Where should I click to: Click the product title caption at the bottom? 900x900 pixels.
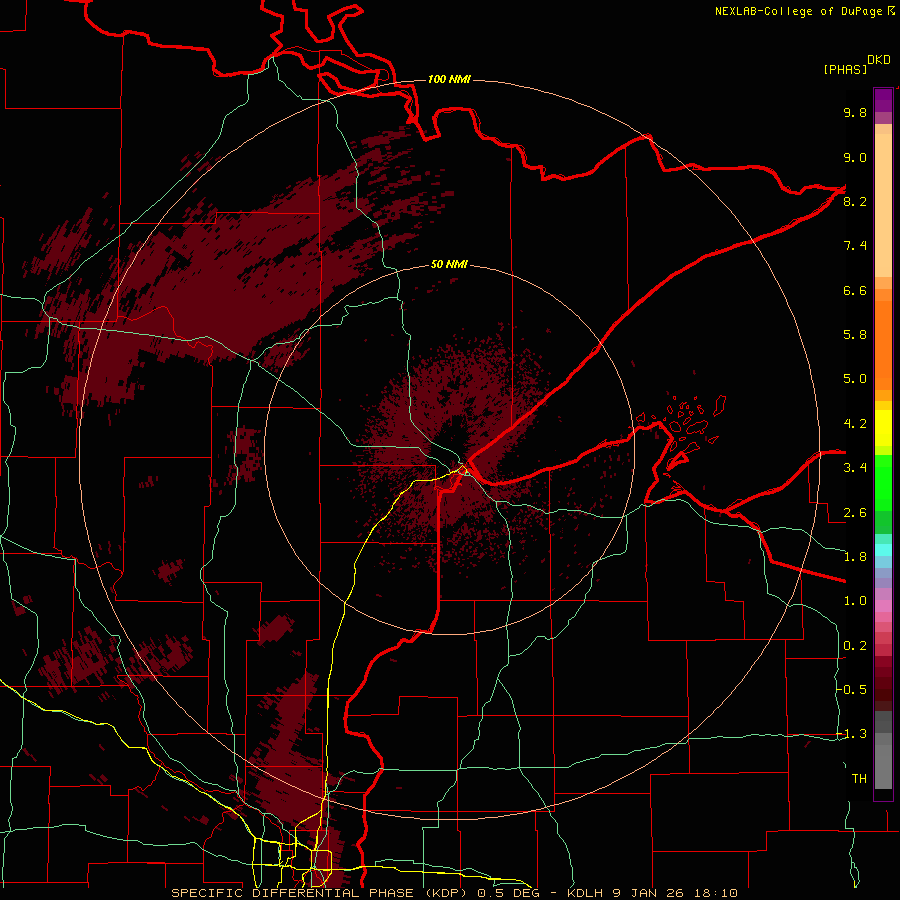(x=454, y=893)
